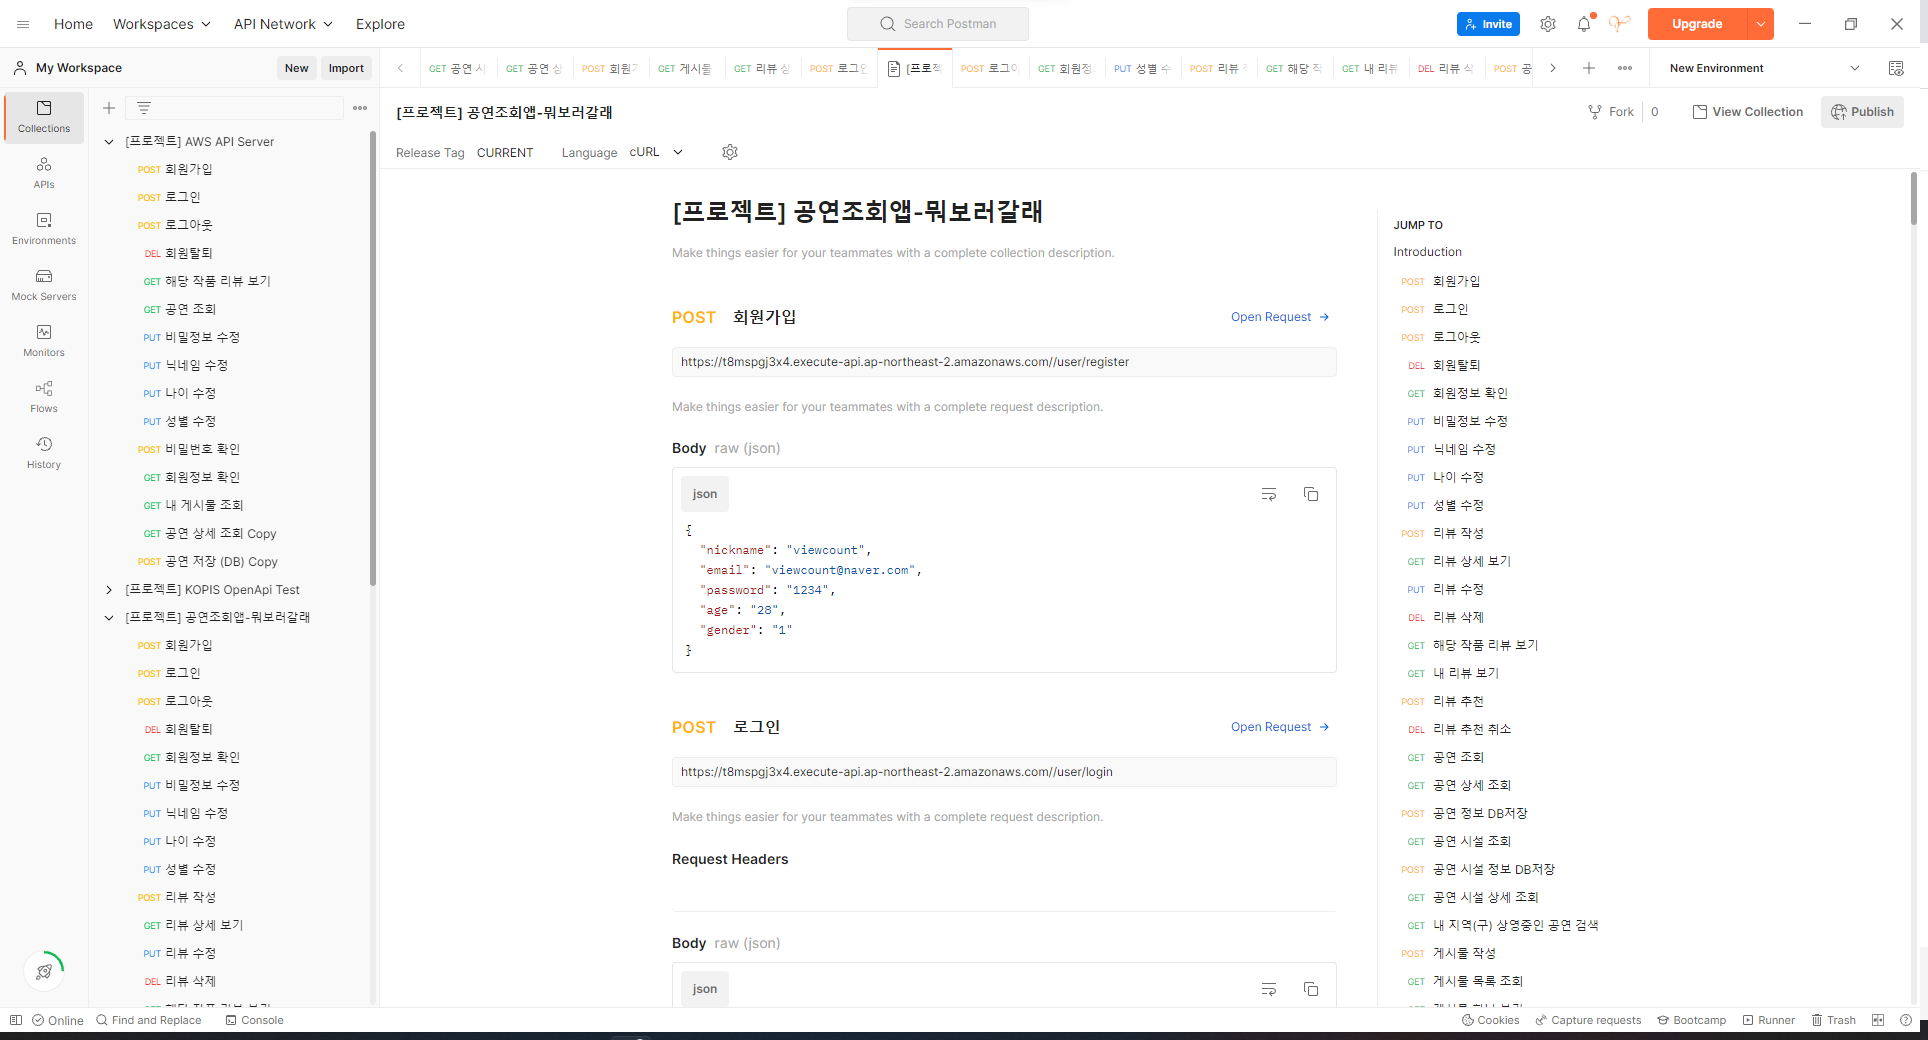Open the two-pane view icon in status bar
1928x1040 pixels.
point(1878,1020)
